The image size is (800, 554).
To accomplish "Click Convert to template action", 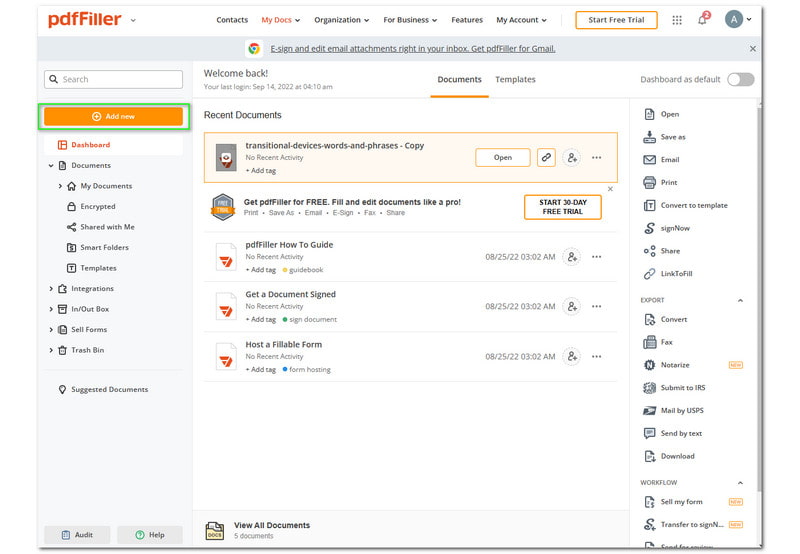I will (x=685, y=205).
